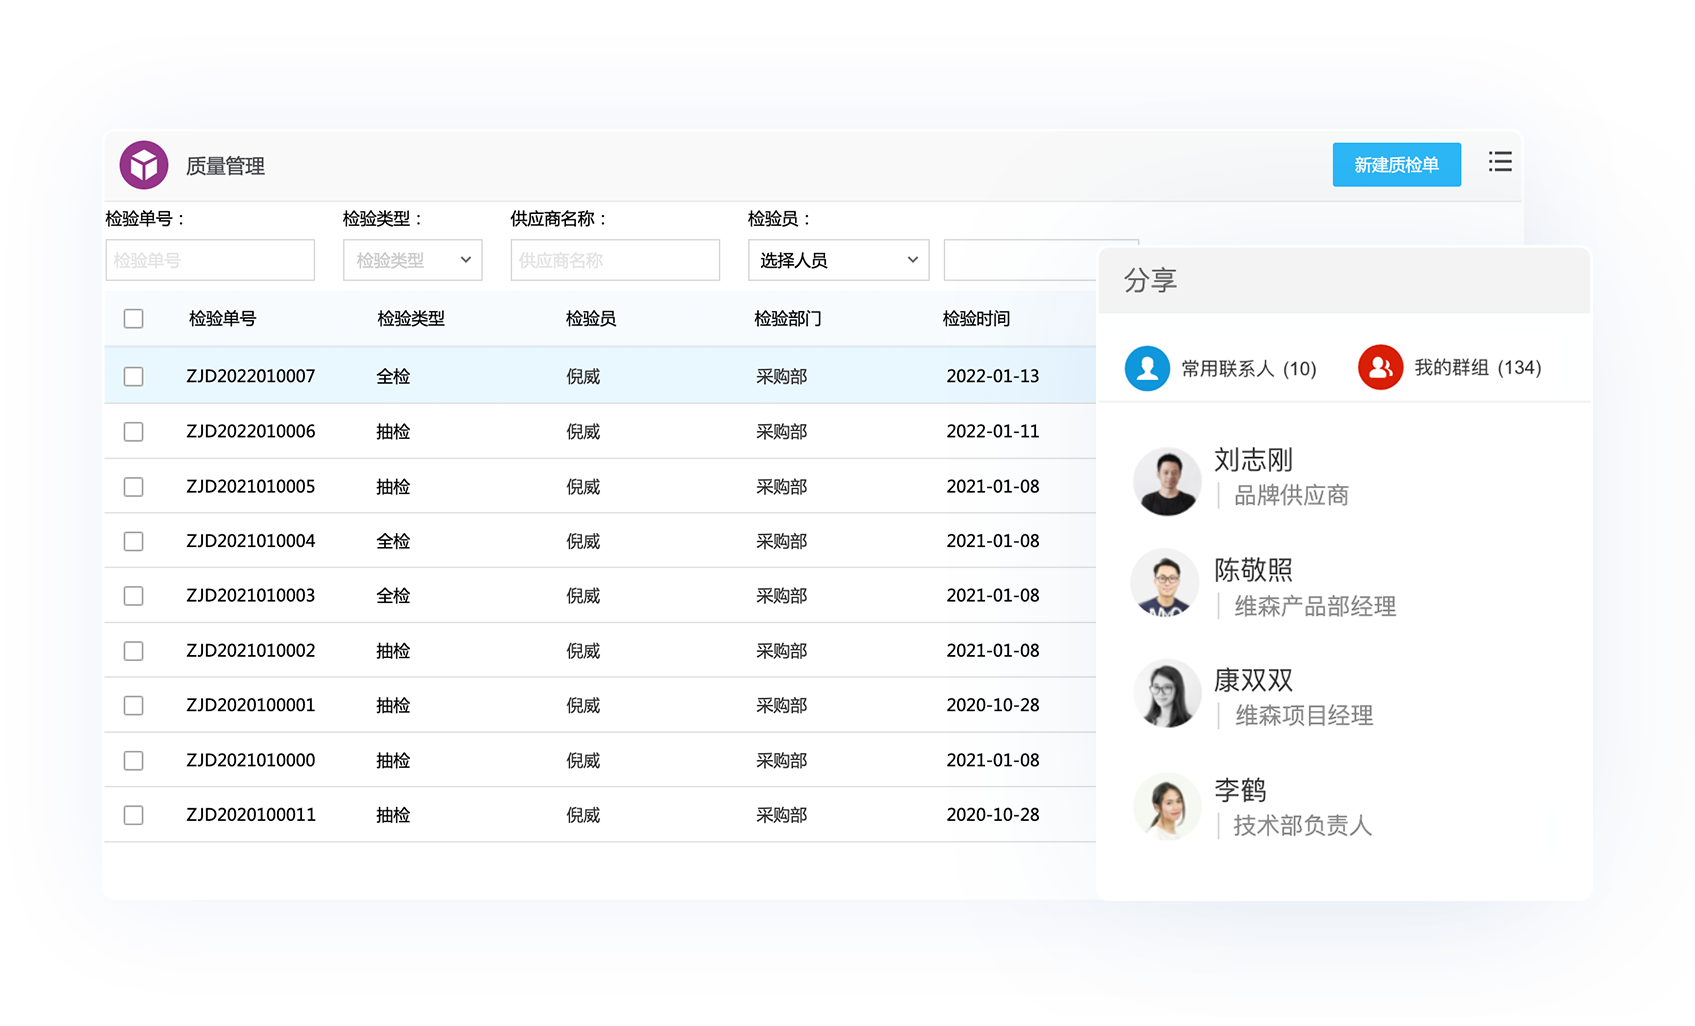The width and height of the screenshot is (1695, 1026).
Task: Switch to 常用联系人 (10) tab
Action: [1248, 369]
